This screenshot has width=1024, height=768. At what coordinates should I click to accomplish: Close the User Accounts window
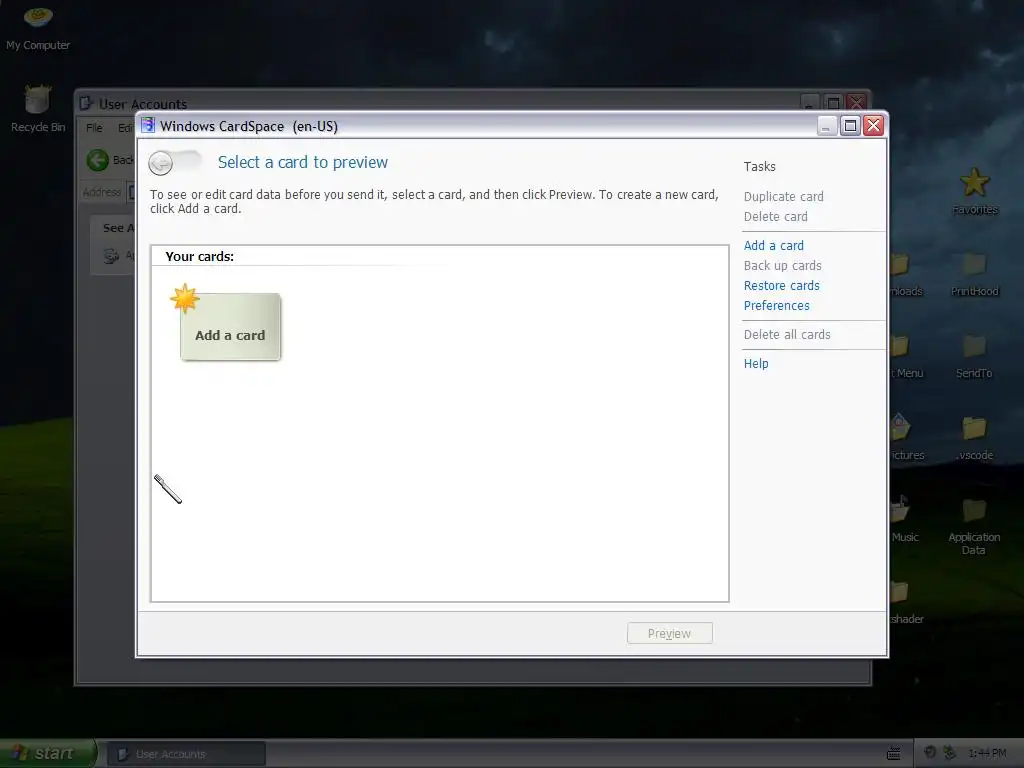tap(856, 103)
